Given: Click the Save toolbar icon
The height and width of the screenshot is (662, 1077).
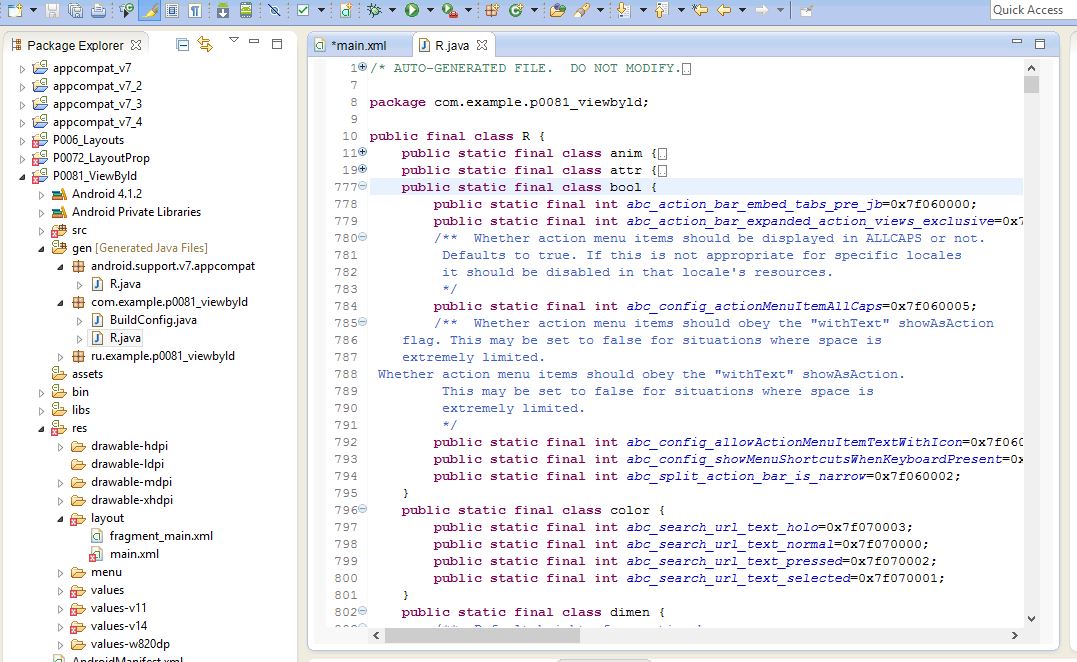Looking at the screenshot, I should (x=52, y=10).
